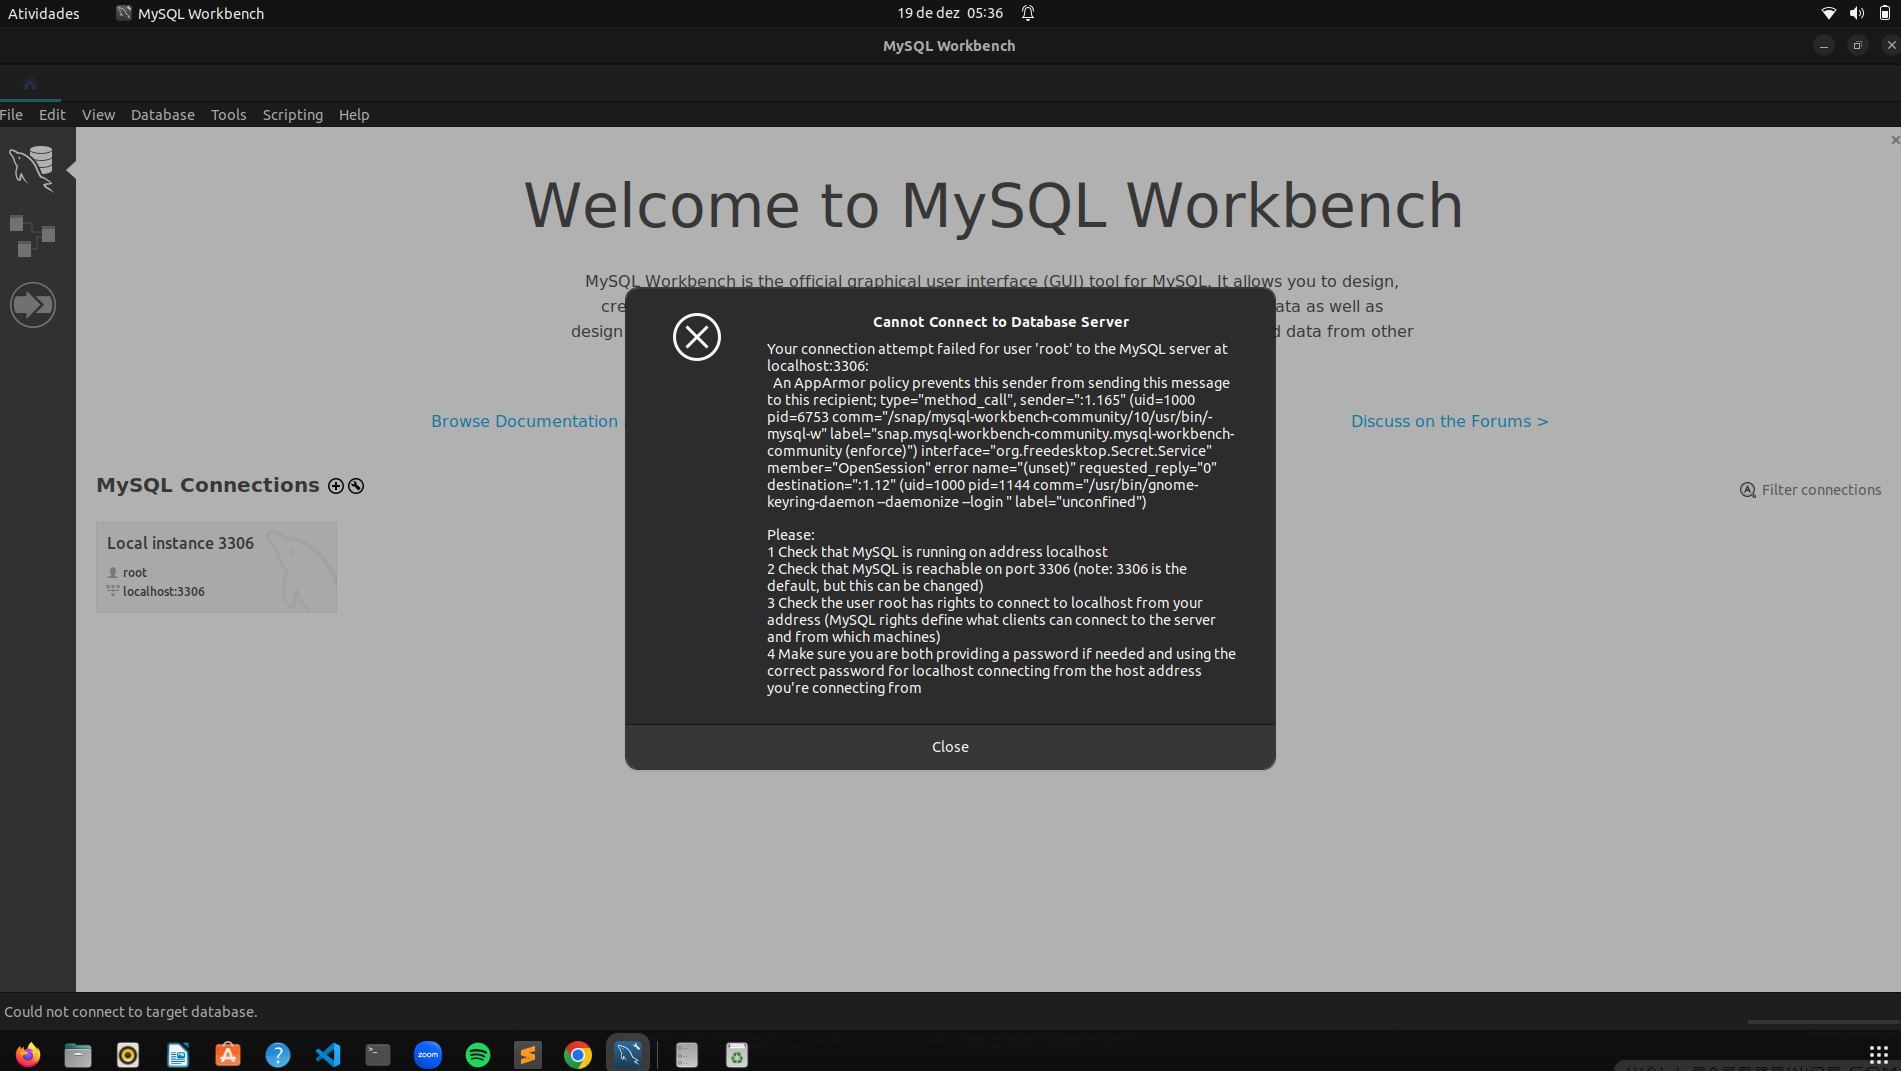Maximize the MySQL Workbench window

tap(1857, 46)
